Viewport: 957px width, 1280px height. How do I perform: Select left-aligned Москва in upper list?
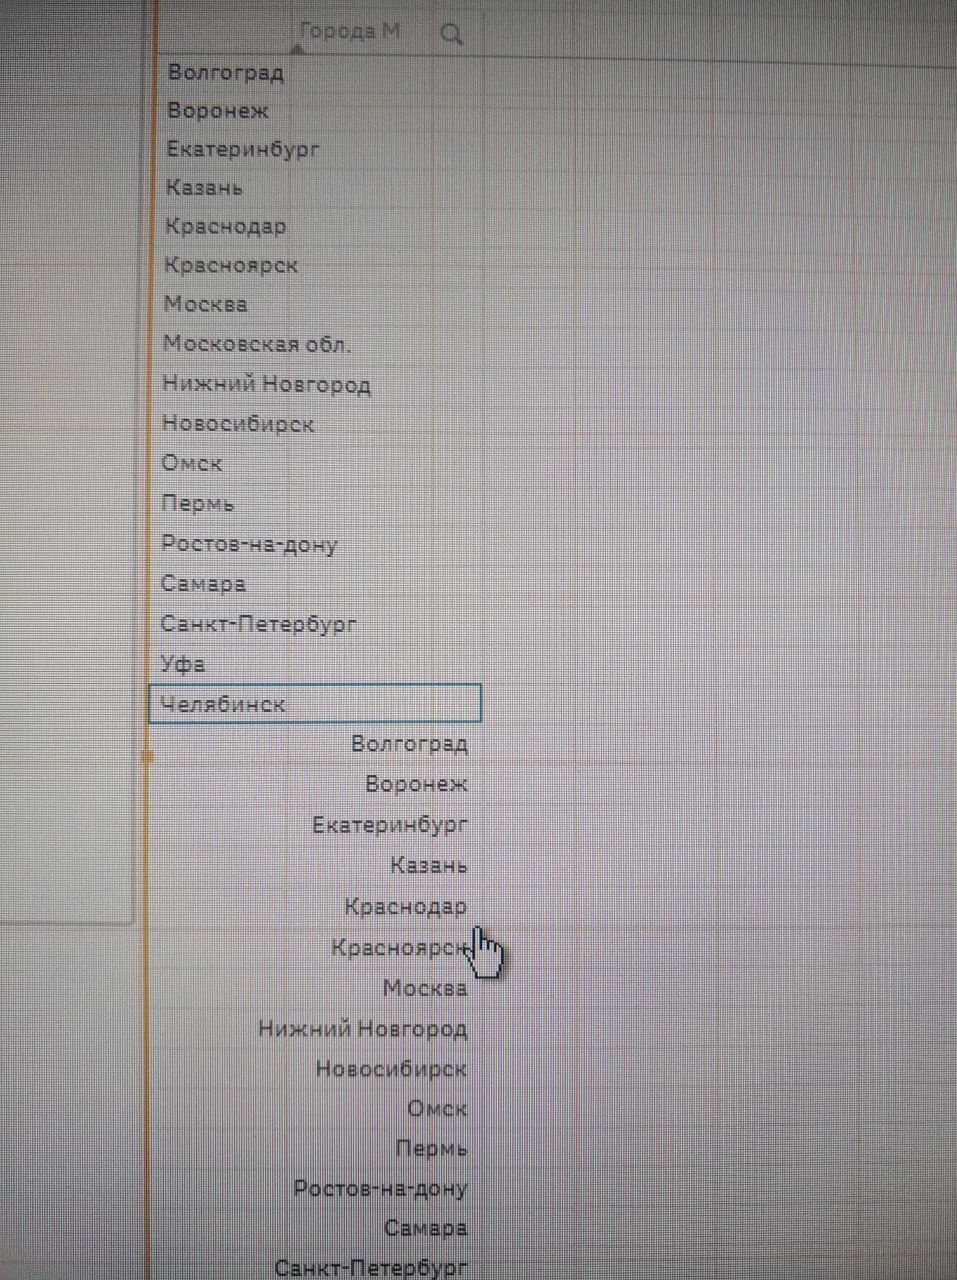click(x=205, y=304)
